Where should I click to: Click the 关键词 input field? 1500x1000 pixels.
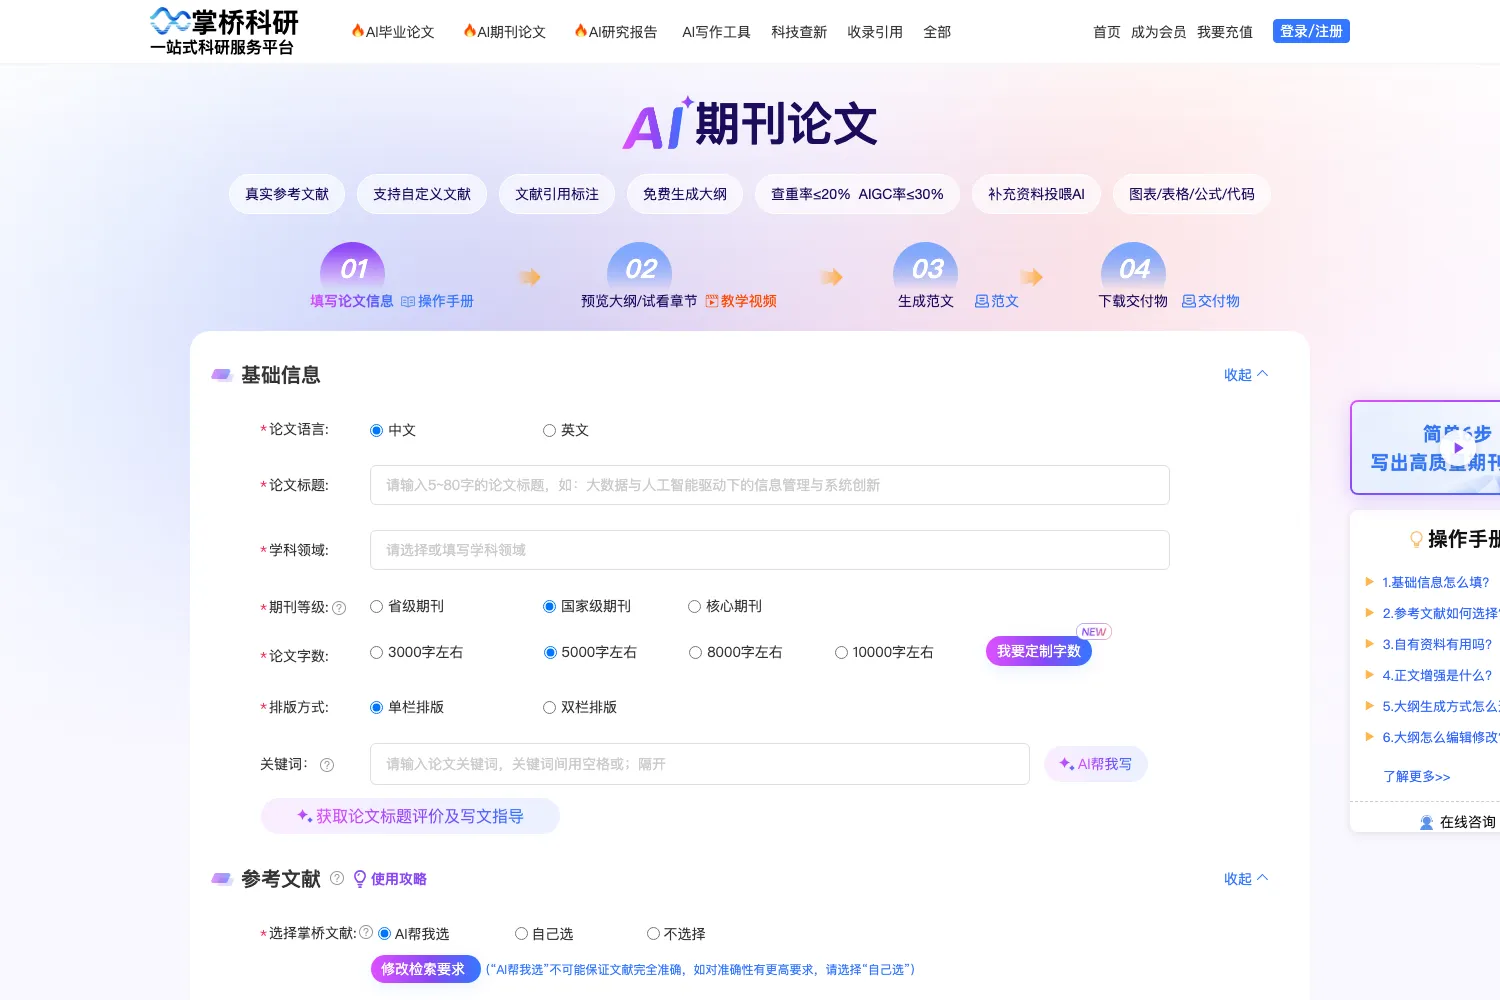pos(699,764)
